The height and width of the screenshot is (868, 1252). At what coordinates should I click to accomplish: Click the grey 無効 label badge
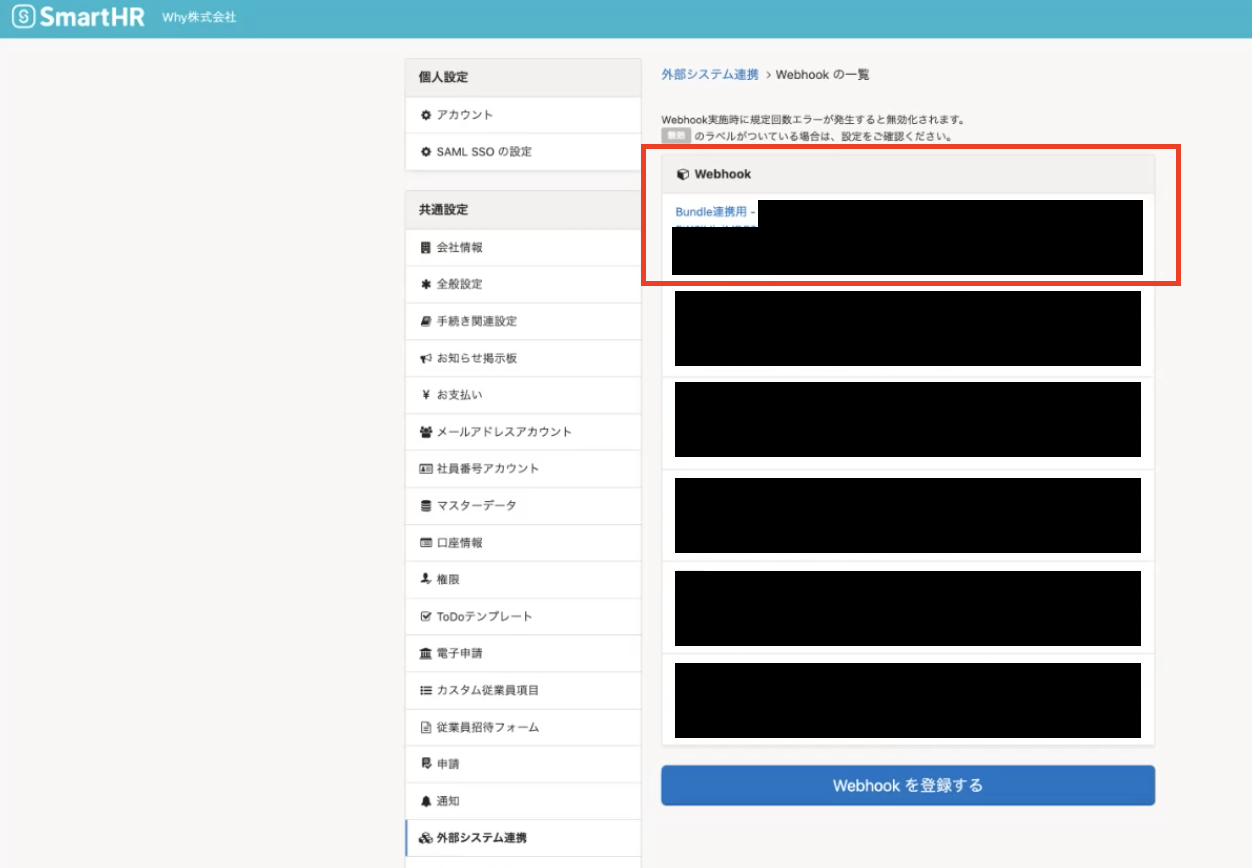coord(676,136)
